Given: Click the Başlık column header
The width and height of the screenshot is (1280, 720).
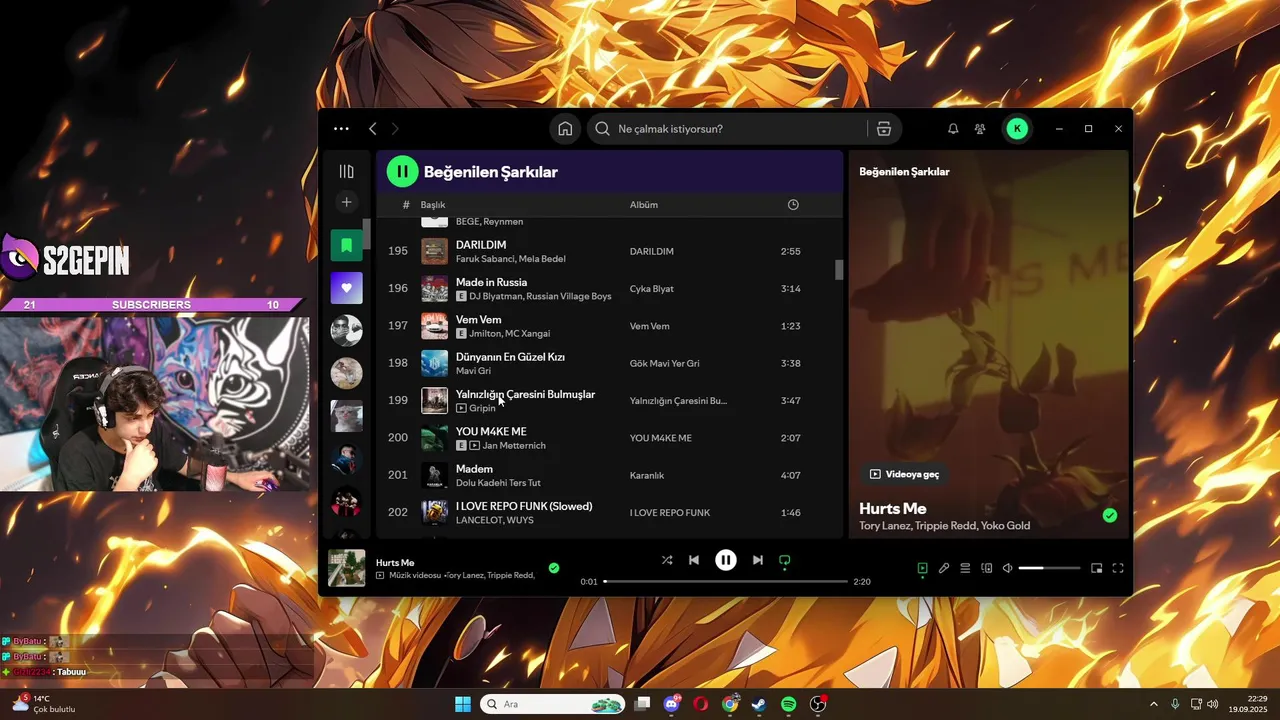Looking at the screenshot, I should [x=433, y=205].
